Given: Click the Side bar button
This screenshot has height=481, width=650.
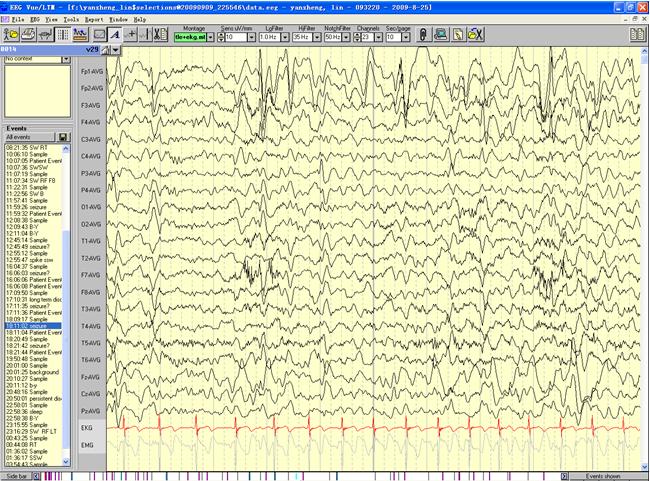Looking at the screenshot, I should pos(17,476).
